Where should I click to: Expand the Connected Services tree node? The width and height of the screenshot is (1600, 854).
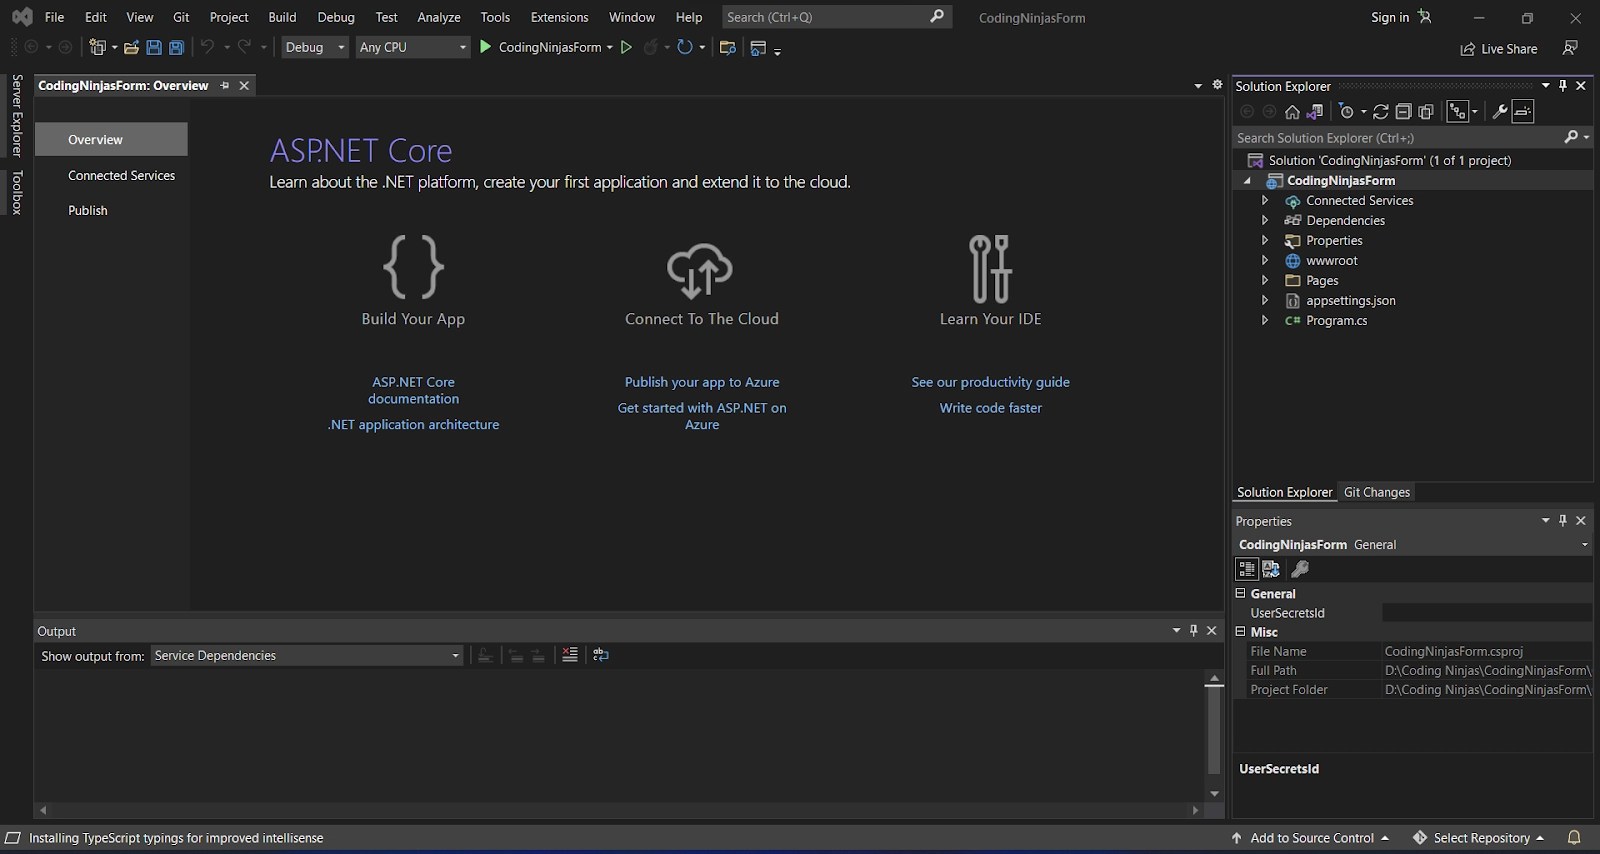(1265, 201)
